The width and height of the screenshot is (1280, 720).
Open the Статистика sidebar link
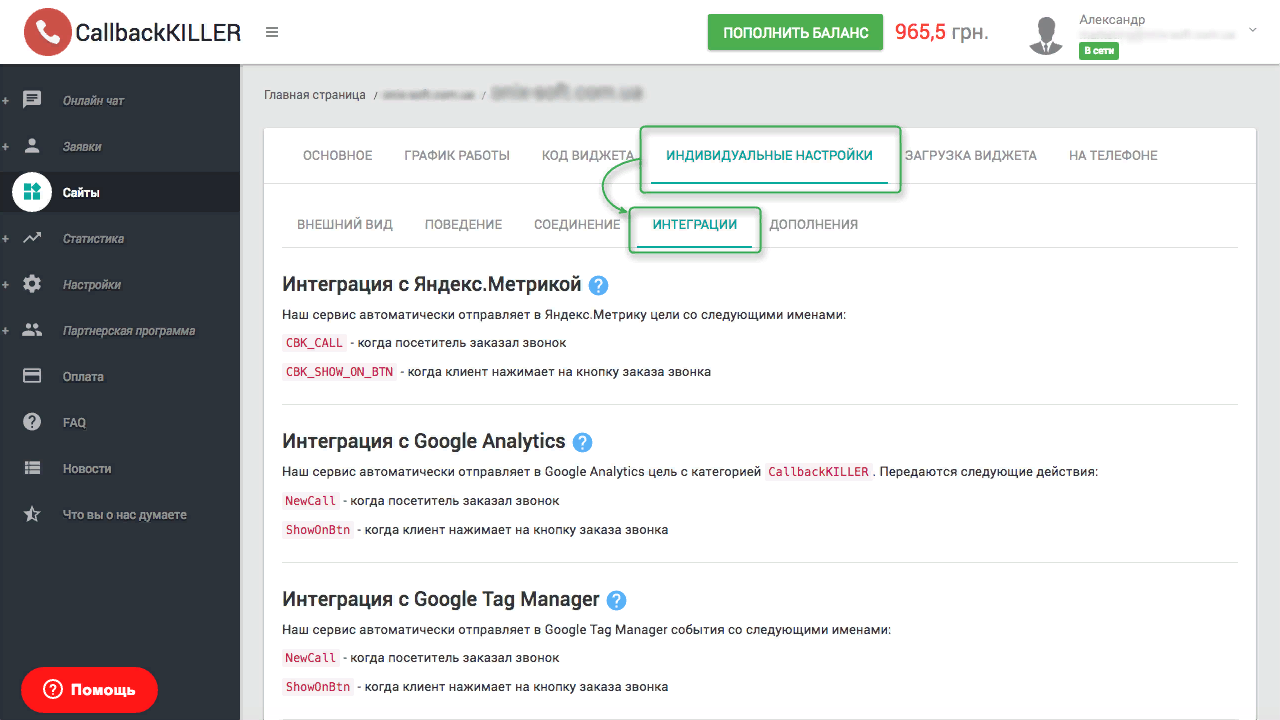[x=93, y=239]
